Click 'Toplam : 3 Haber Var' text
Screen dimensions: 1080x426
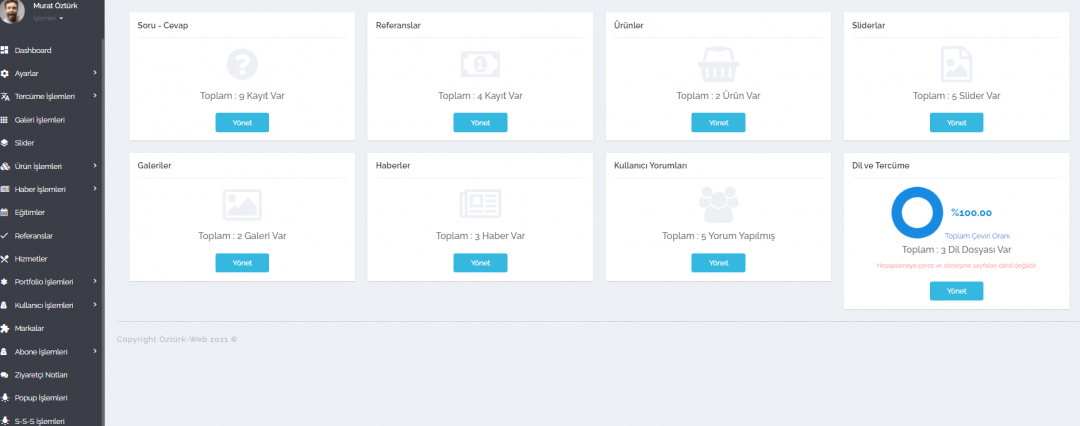point(480,236)
